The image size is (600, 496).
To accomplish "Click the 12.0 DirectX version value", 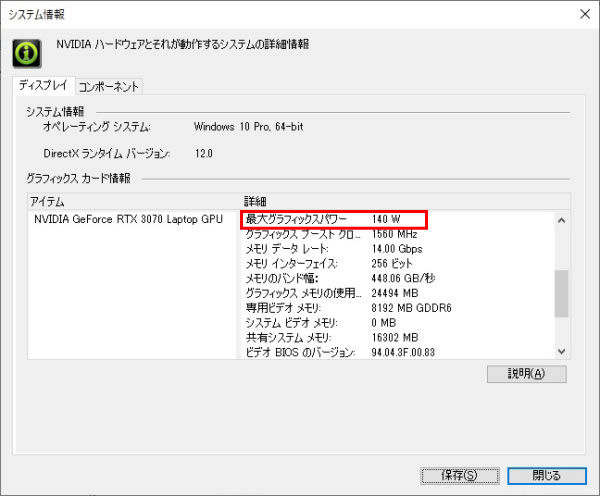I will click(x=204, y=153).
